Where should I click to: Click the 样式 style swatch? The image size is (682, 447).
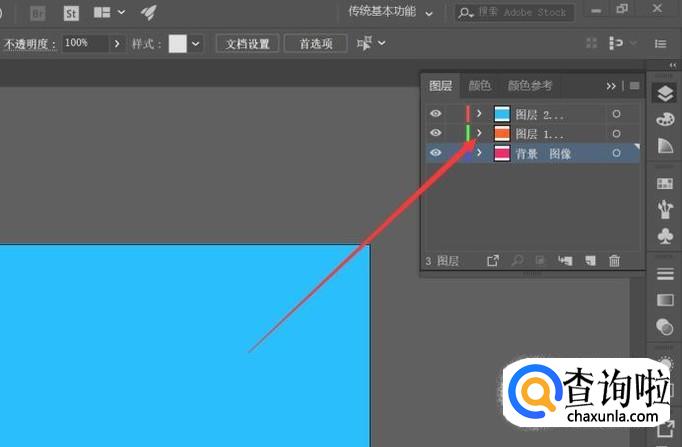pos(177,43)
